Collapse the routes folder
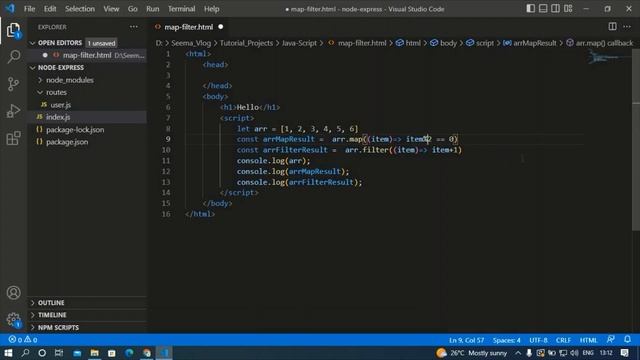This screenshot has height=360, width=640. 56,92
